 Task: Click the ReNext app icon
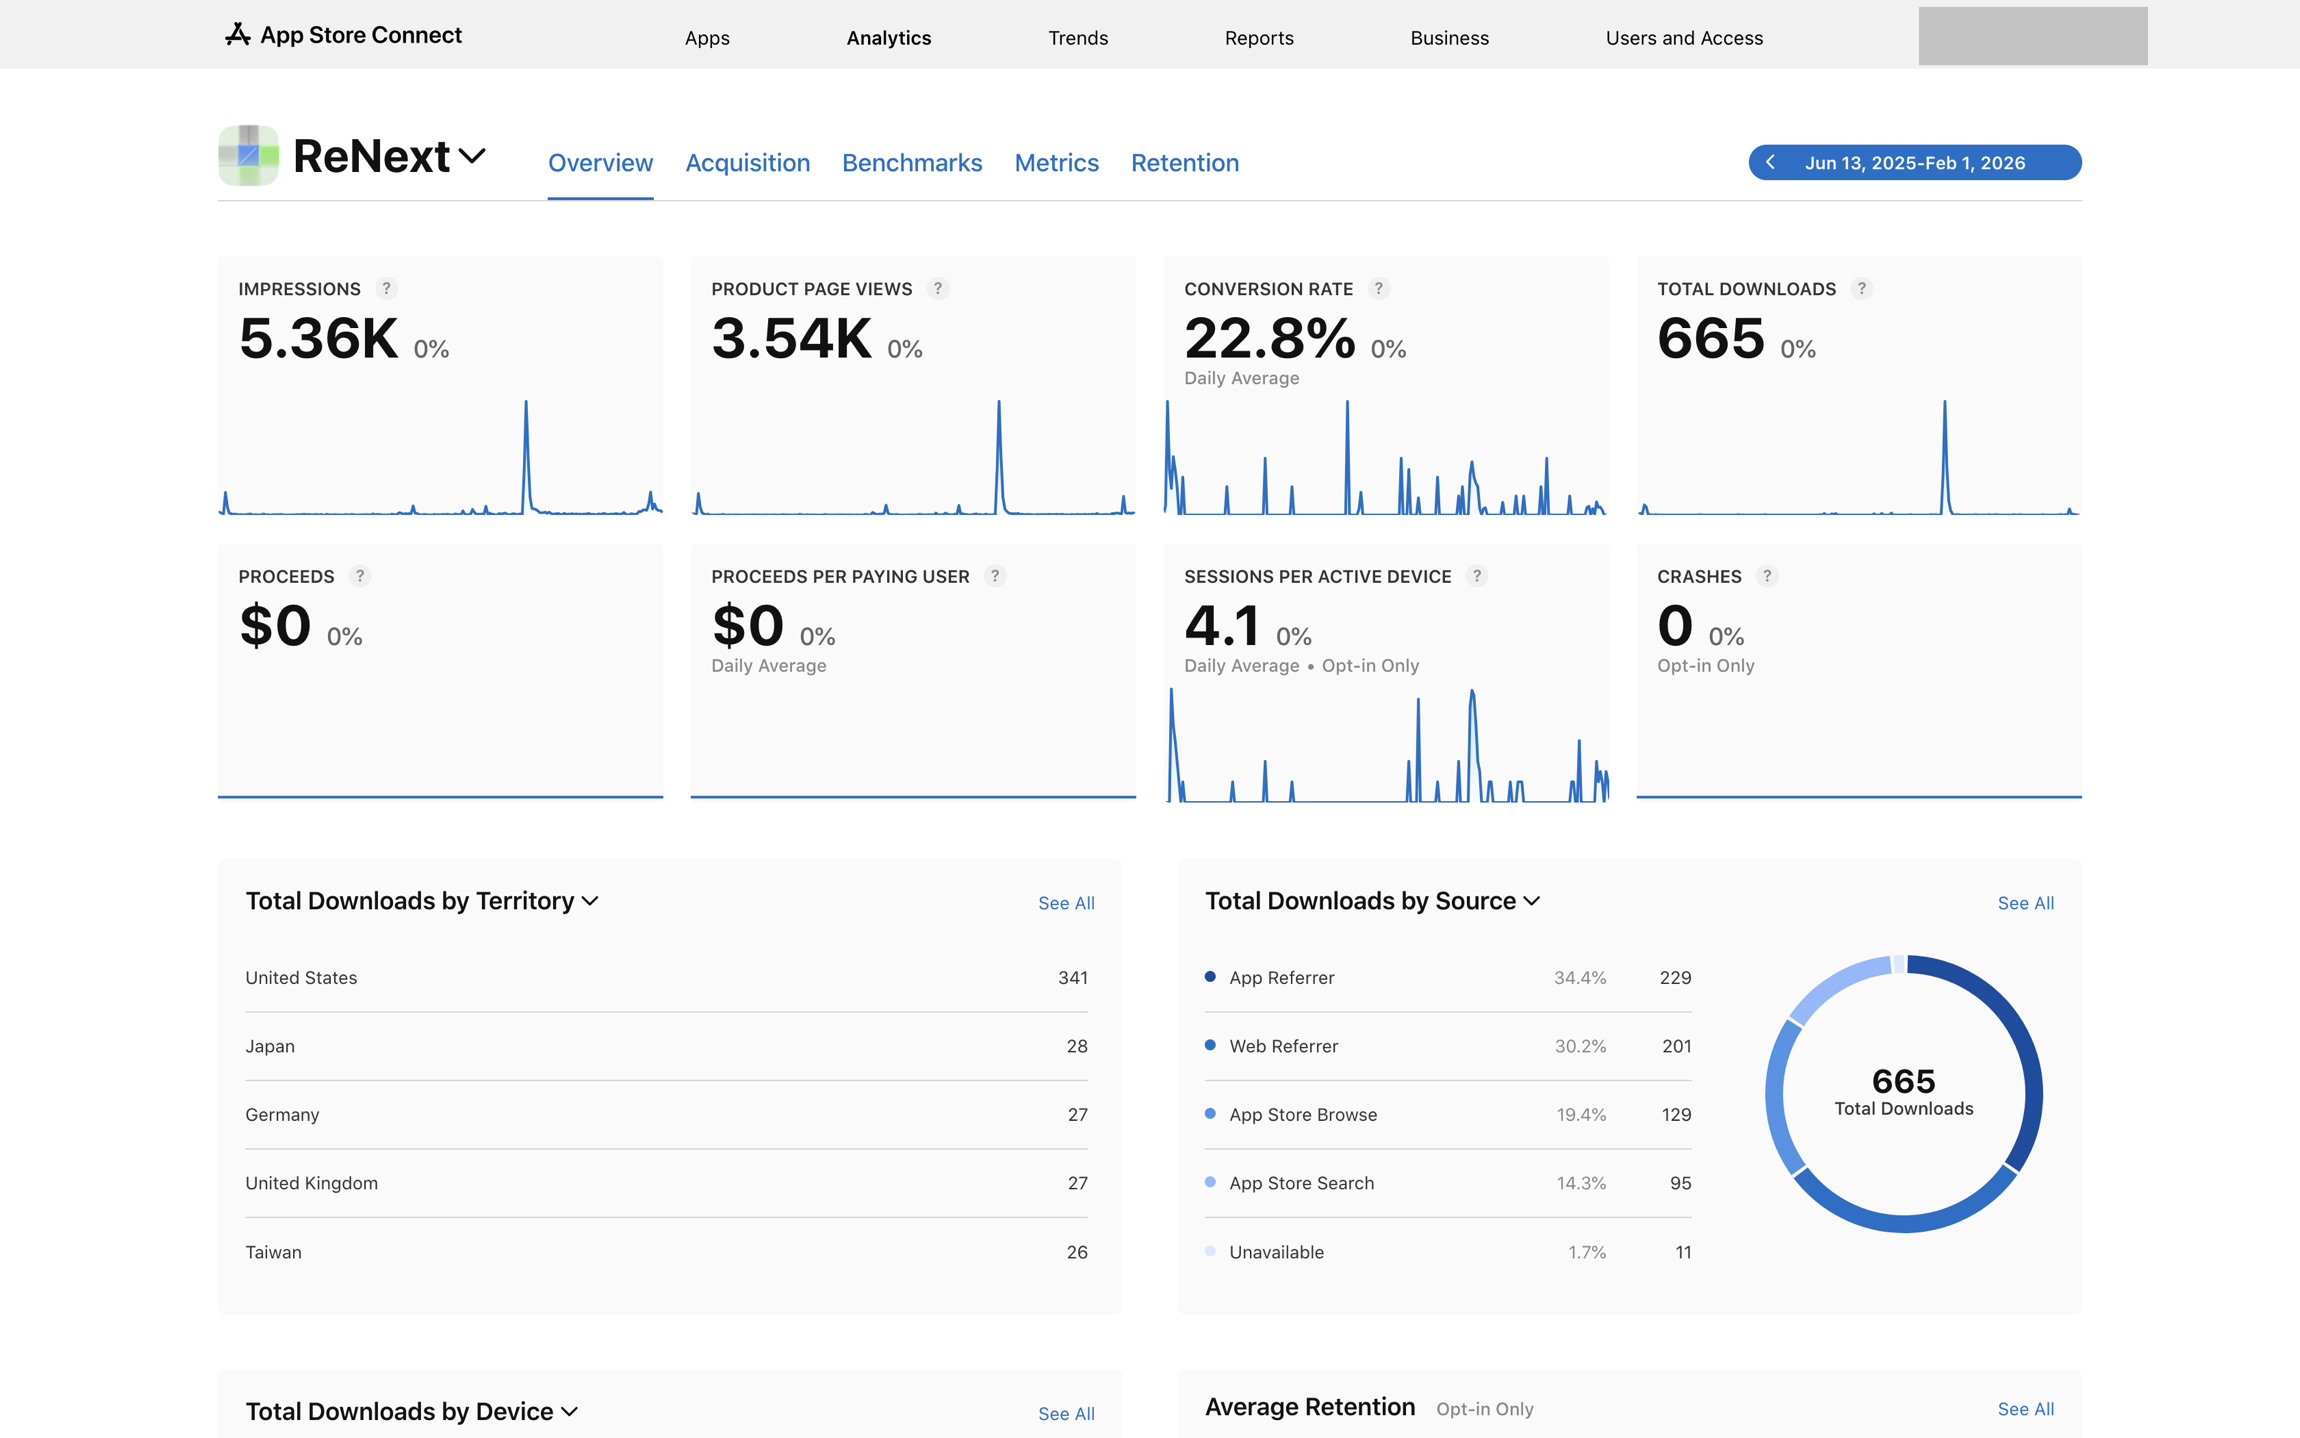(x=248, y=156)
